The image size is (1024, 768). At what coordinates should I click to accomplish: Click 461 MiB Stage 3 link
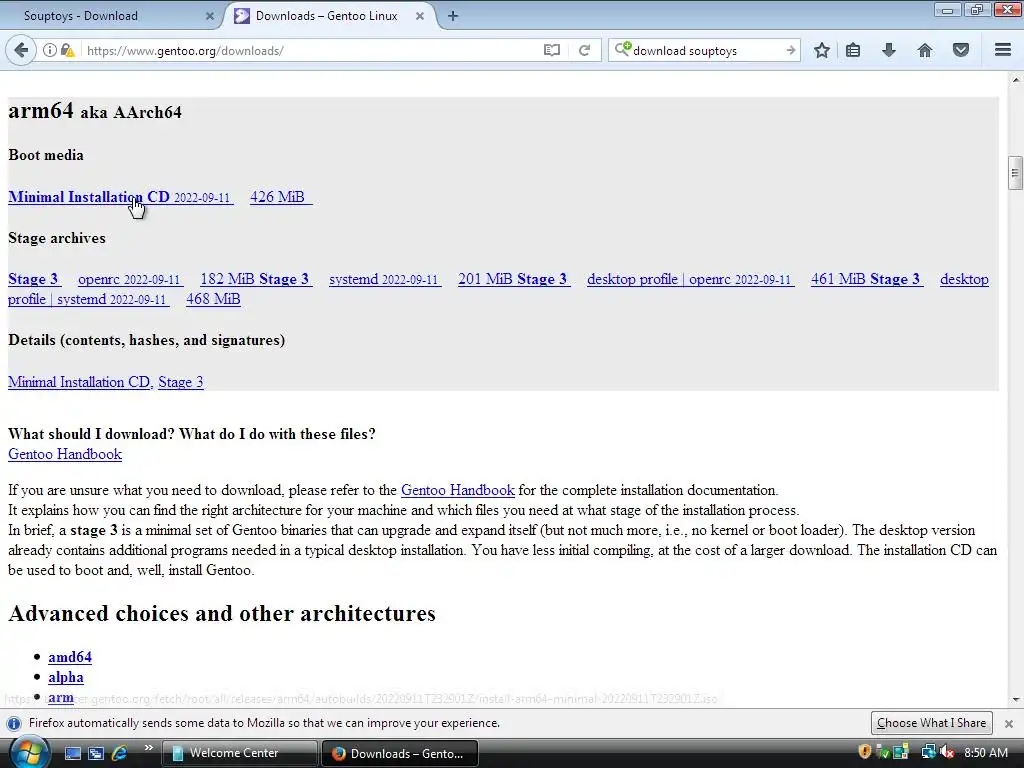tap(867, 279)
